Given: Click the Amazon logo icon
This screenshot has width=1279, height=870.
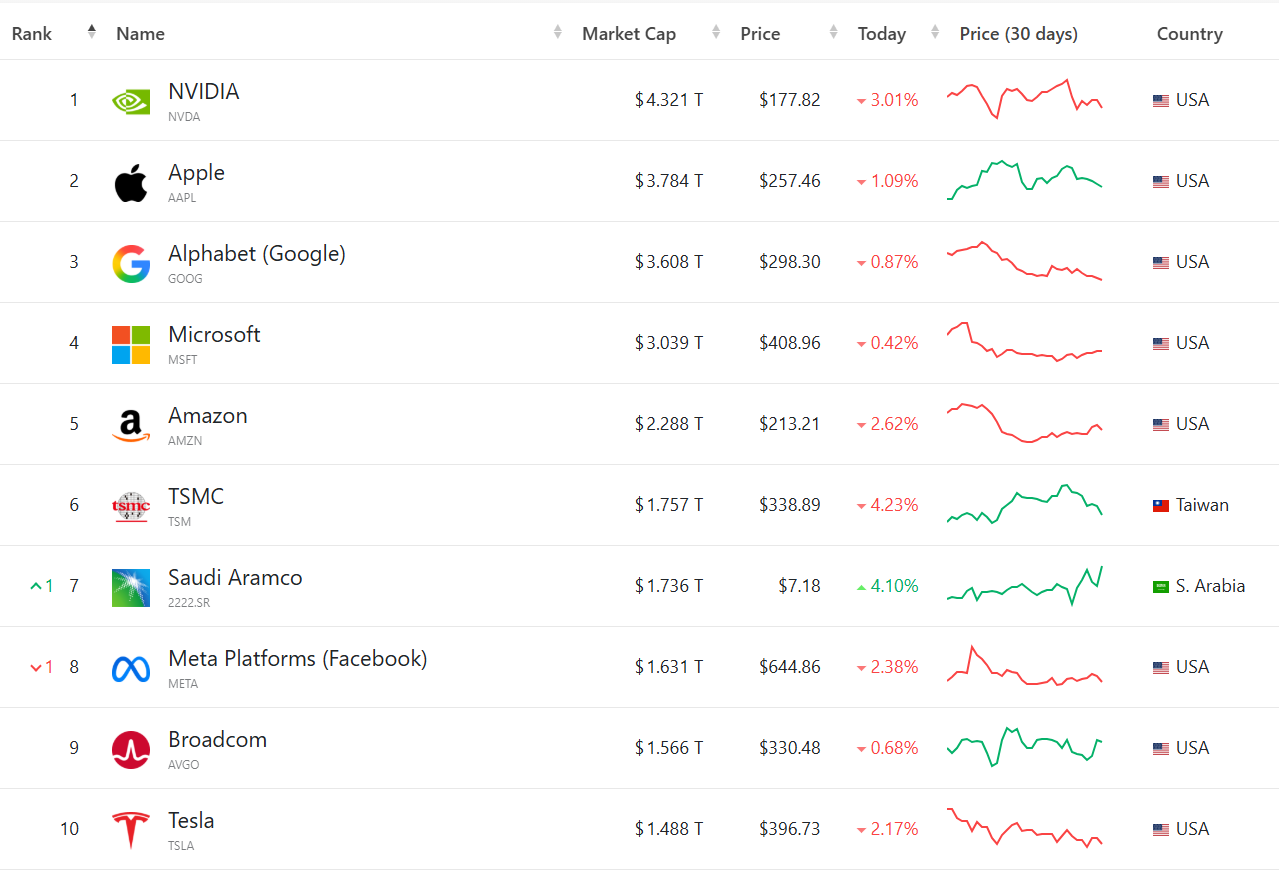Looking at the screenshot, I should click(x=131, y=425).
